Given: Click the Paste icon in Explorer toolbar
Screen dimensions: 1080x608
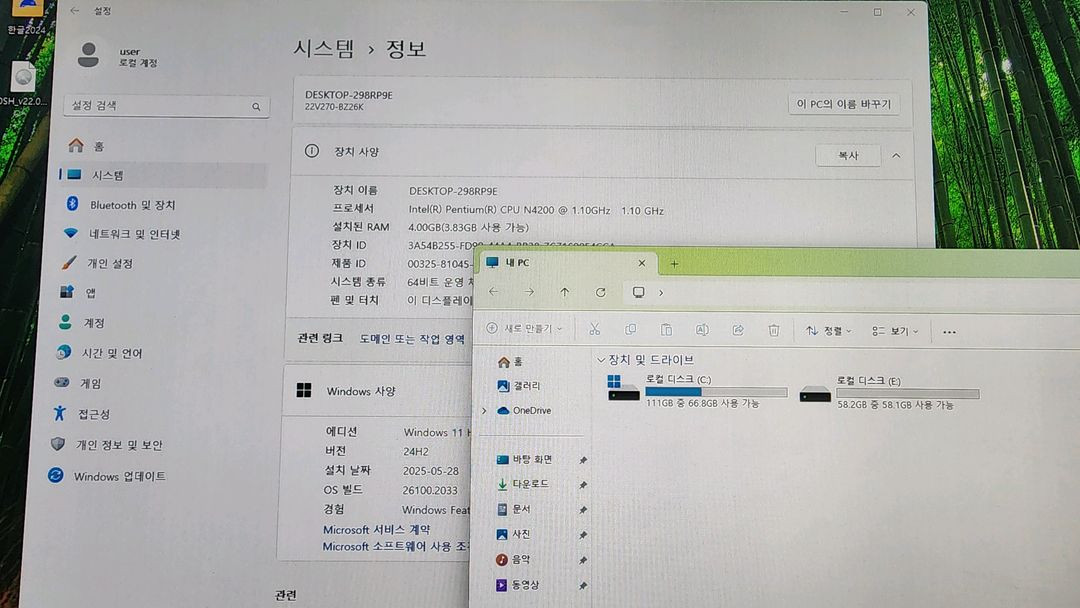Looking at the screenshot, I should pos(666,330).
